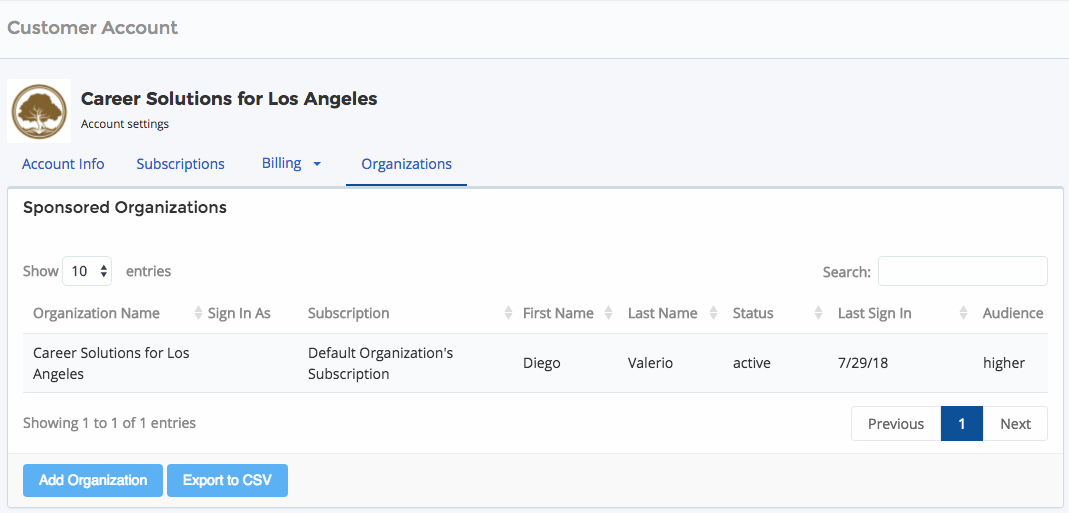Switch to the Account Info tab

[x=63, y=164]
